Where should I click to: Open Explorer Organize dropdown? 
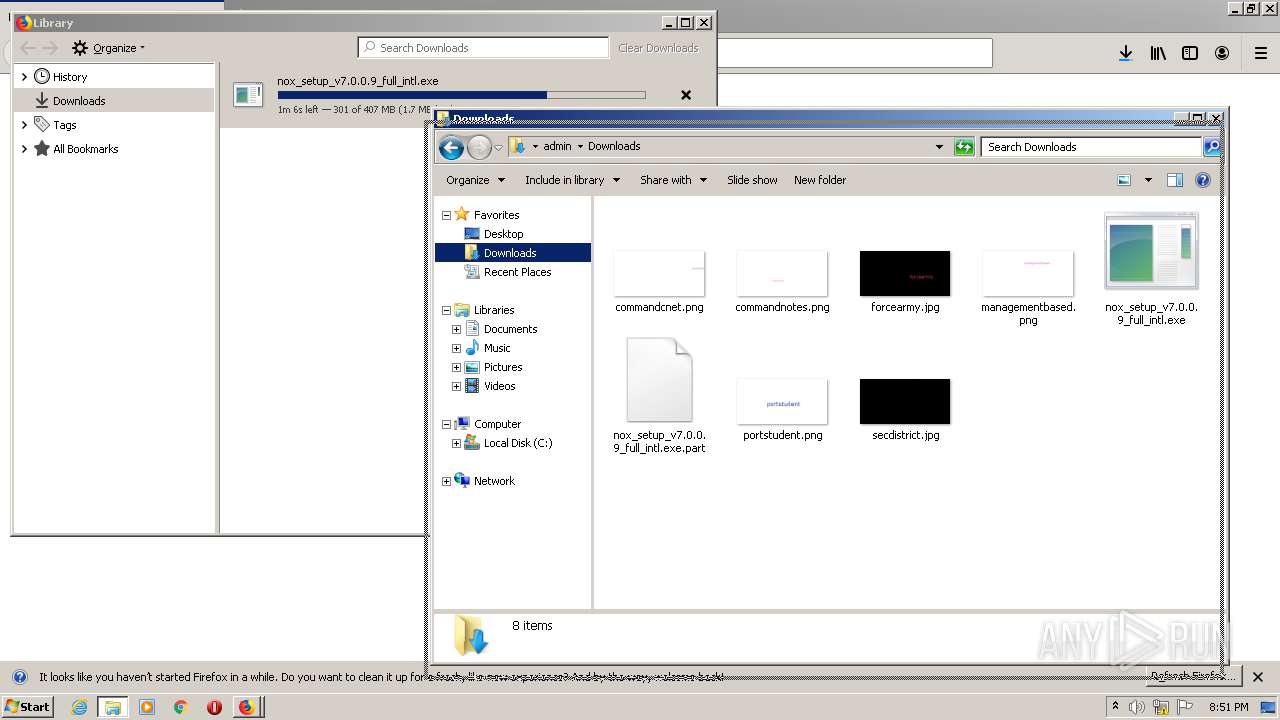pos(475,180)
